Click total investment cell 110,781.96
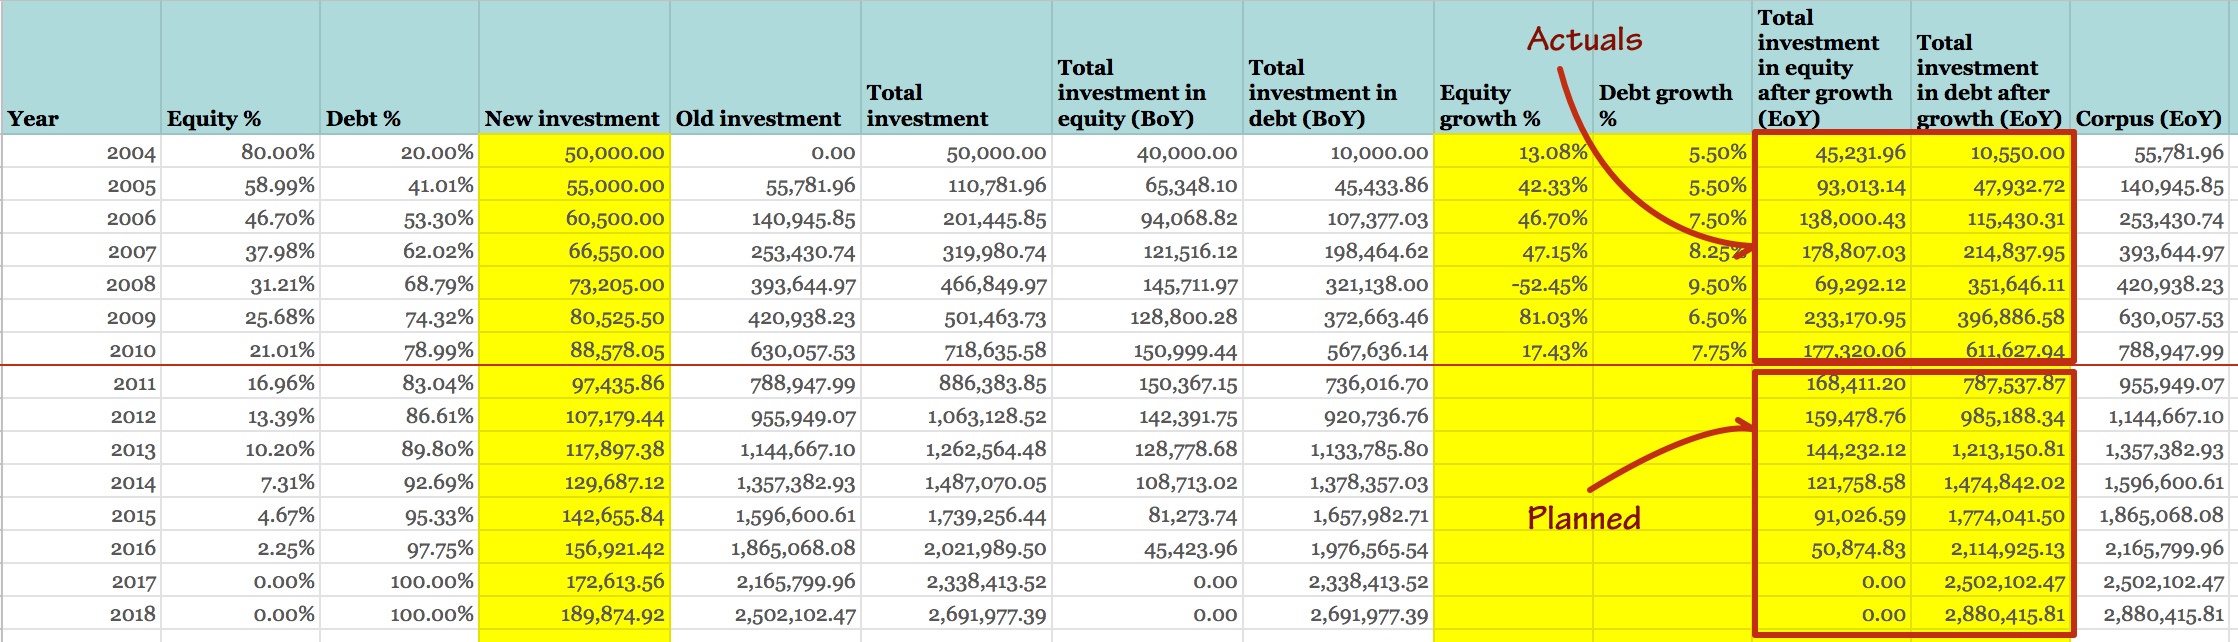The width and height of the screenshot is (2238, 642). (x=956, y=185)
